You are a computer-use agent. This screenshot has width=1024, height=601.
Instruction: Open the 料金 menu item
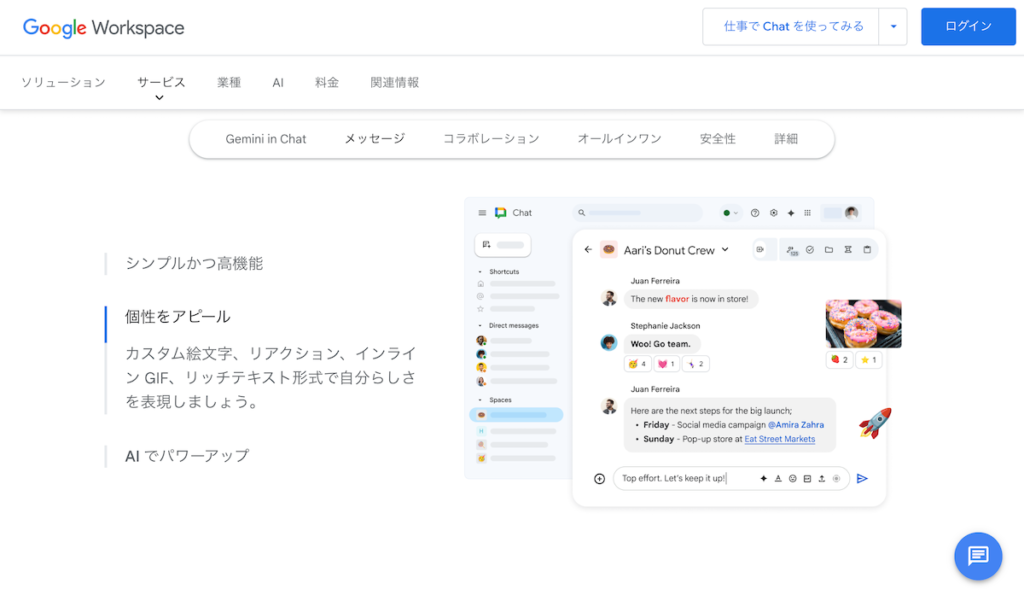(327, 82)
